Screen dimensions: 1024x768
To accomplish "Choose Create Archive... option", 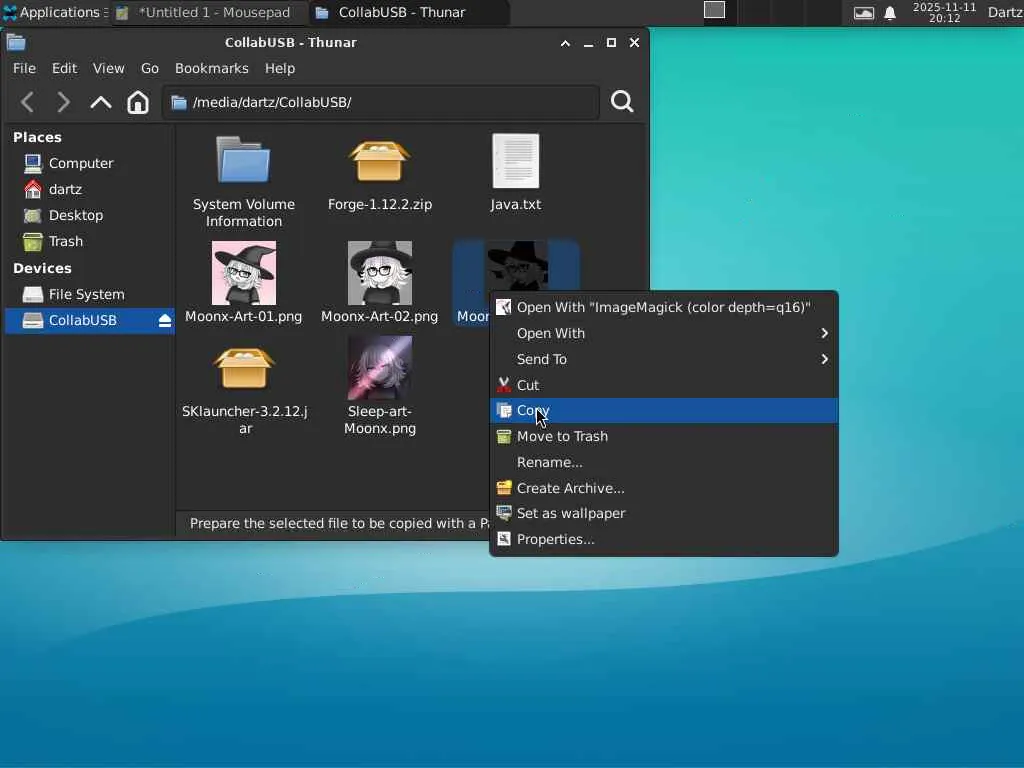I will point(664,488).
